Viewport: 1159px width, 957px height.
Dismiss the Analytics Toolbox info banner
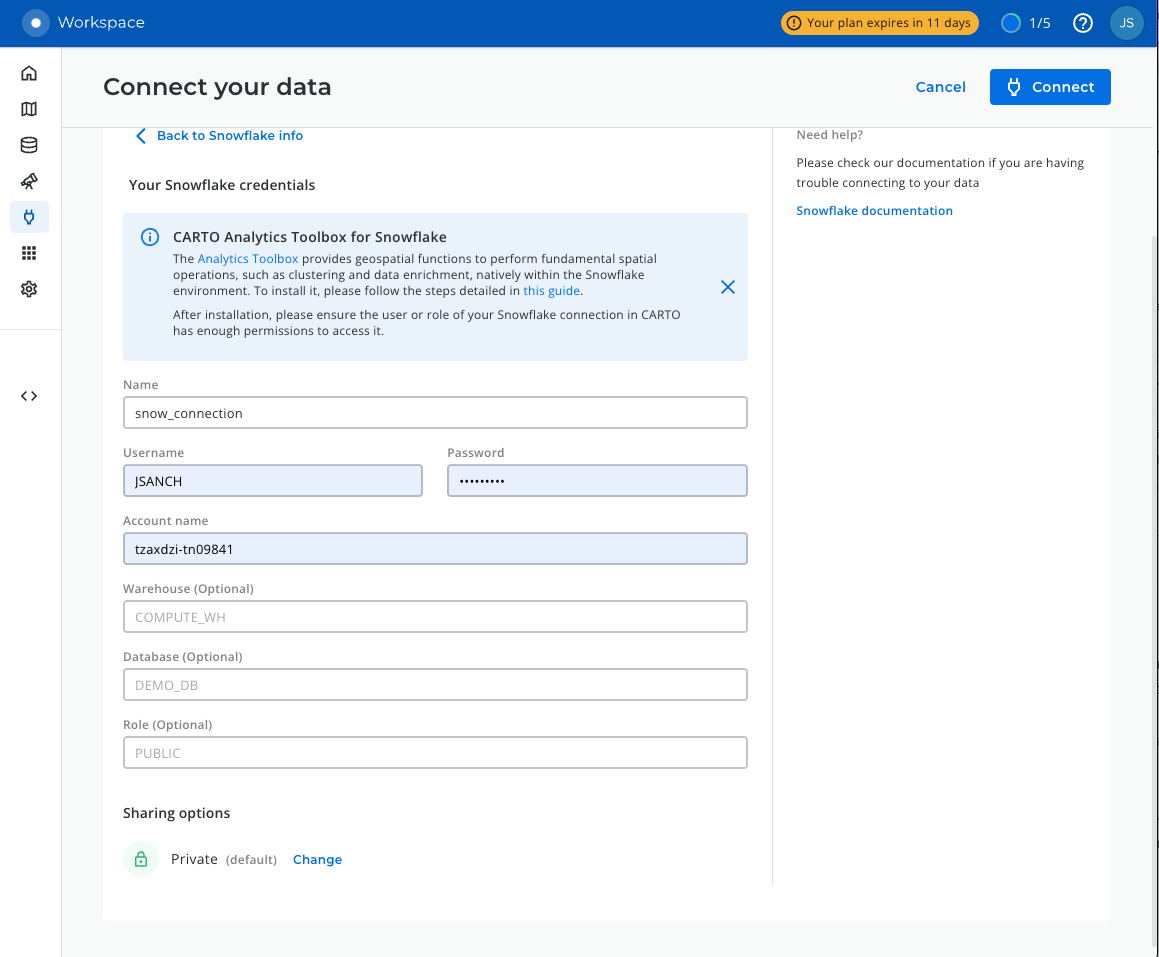coord(727,287)
